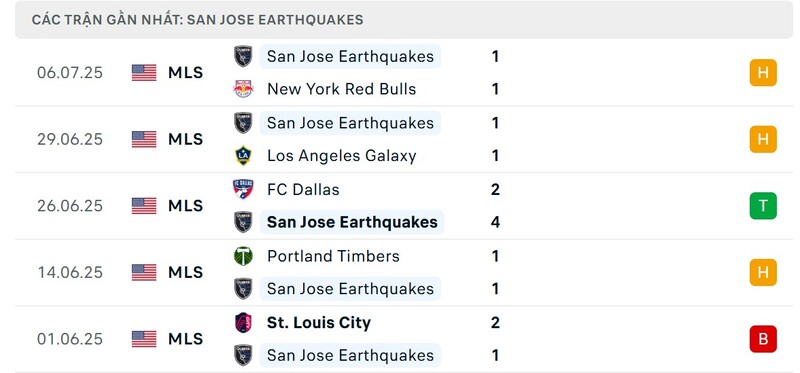Click the Los Angeles Galaxy crest icon
The image size is (800, 373).
coord(243,156)
